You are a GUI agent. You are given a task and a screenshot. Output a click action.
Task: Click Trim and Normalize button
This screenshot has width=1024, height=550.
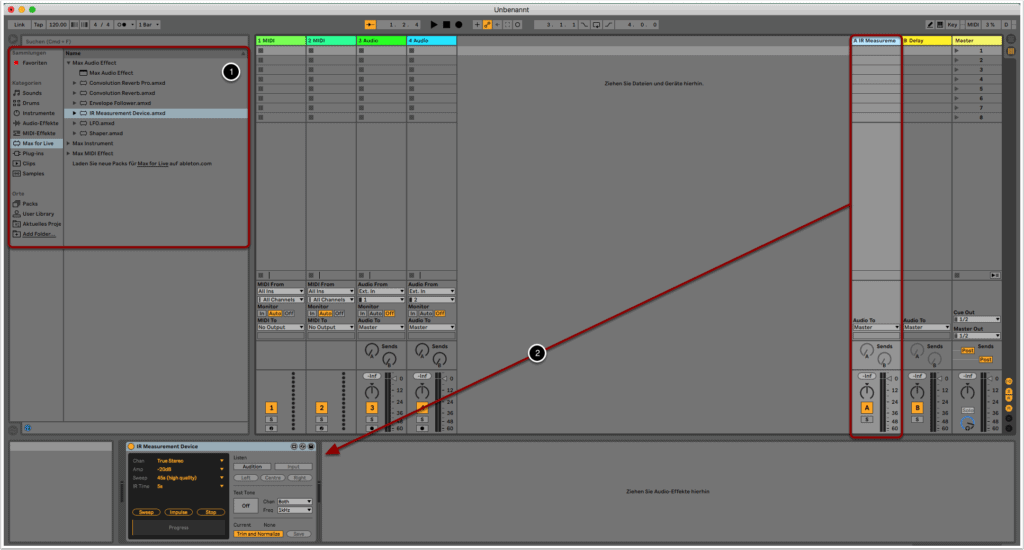(x=256, y=534)
